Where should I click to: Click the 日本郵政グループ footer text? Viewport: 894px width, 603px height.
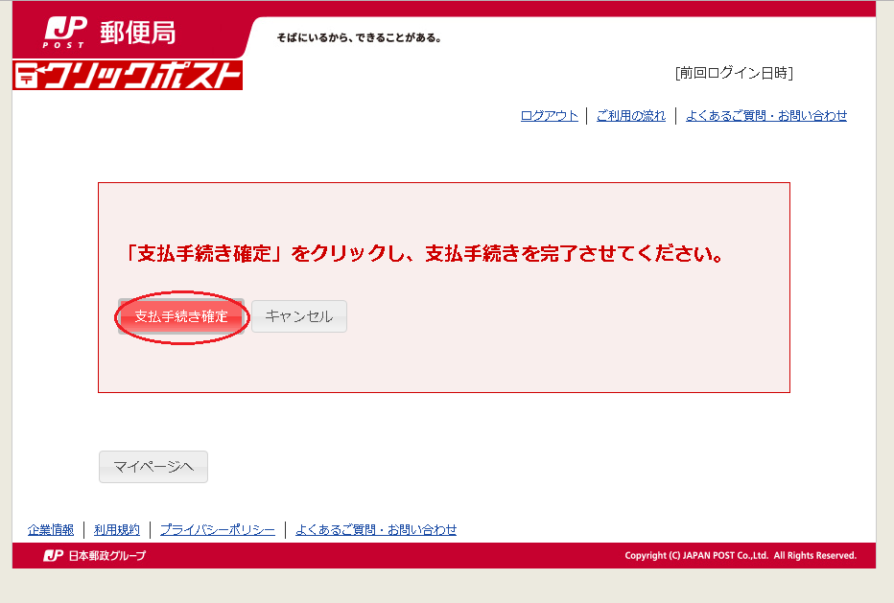(x=106, y=556)
